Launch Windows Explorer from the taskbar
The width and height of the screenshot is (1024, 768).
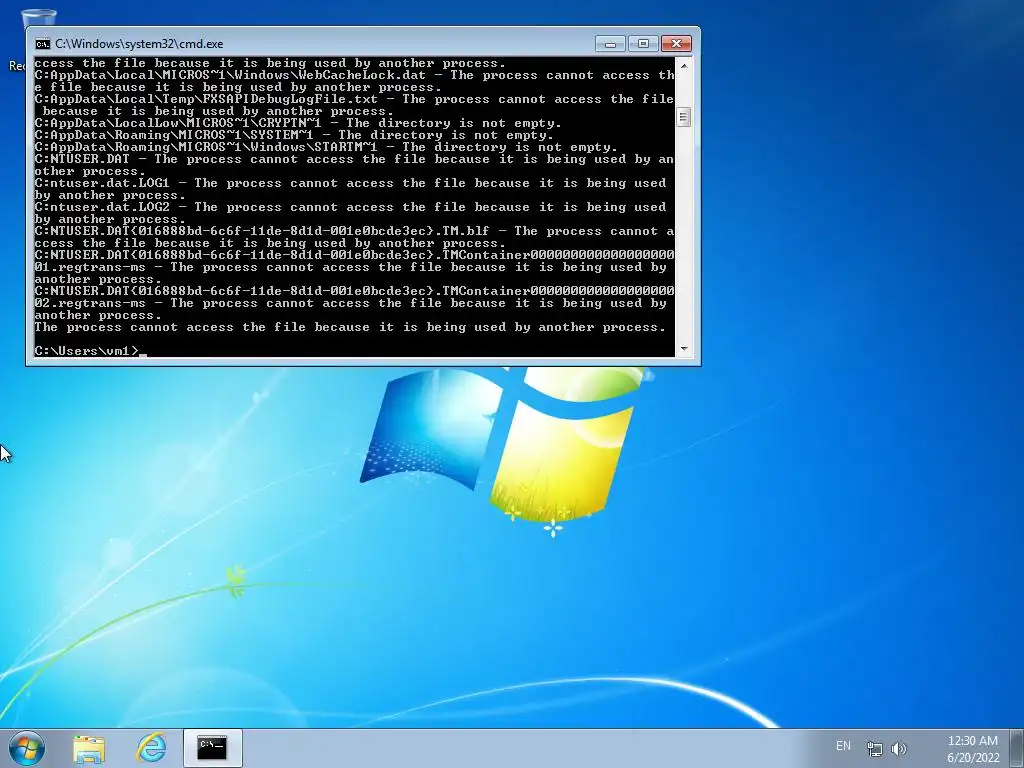point(89,748)
